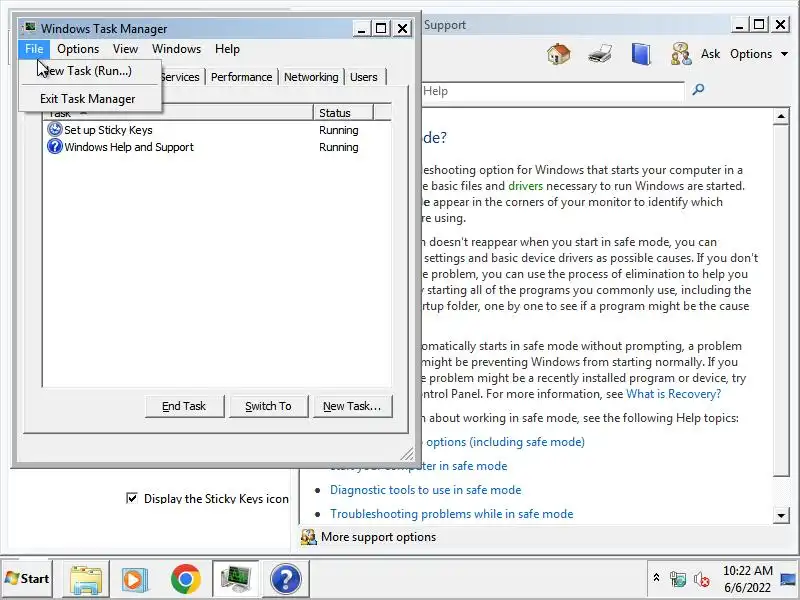
Task: Select the Set up Sticky Keys task row
Action: pyautogui.click(x=217, y=130)
